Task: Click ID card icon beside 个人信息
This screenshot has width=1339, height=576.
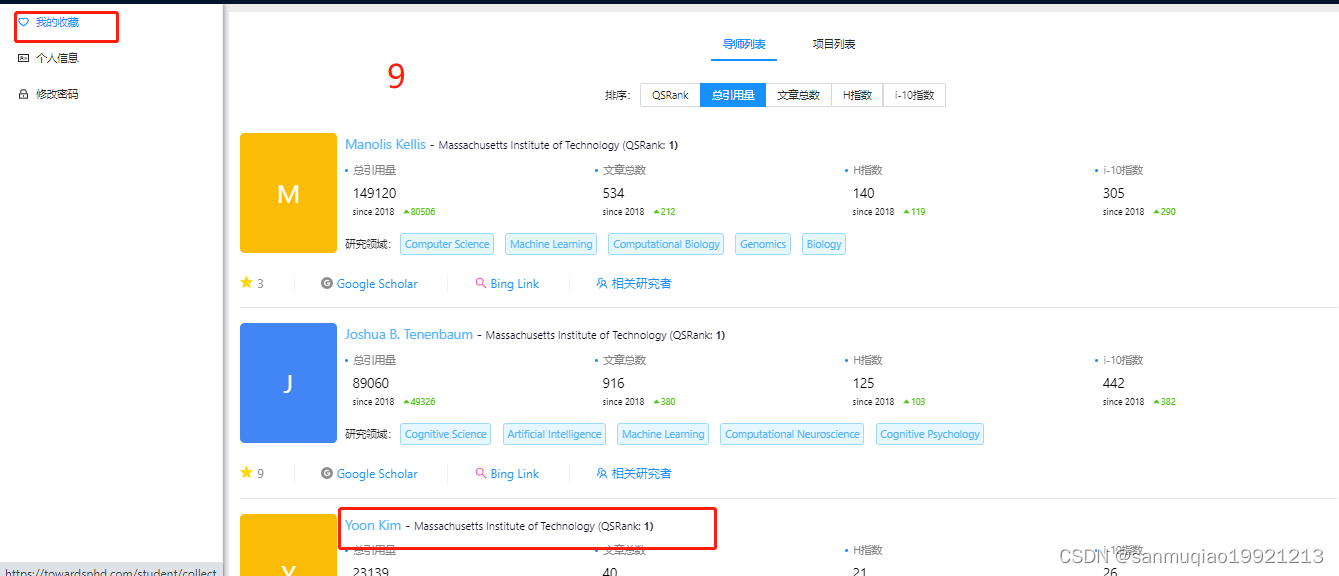Action: click(x=24, y=58)
